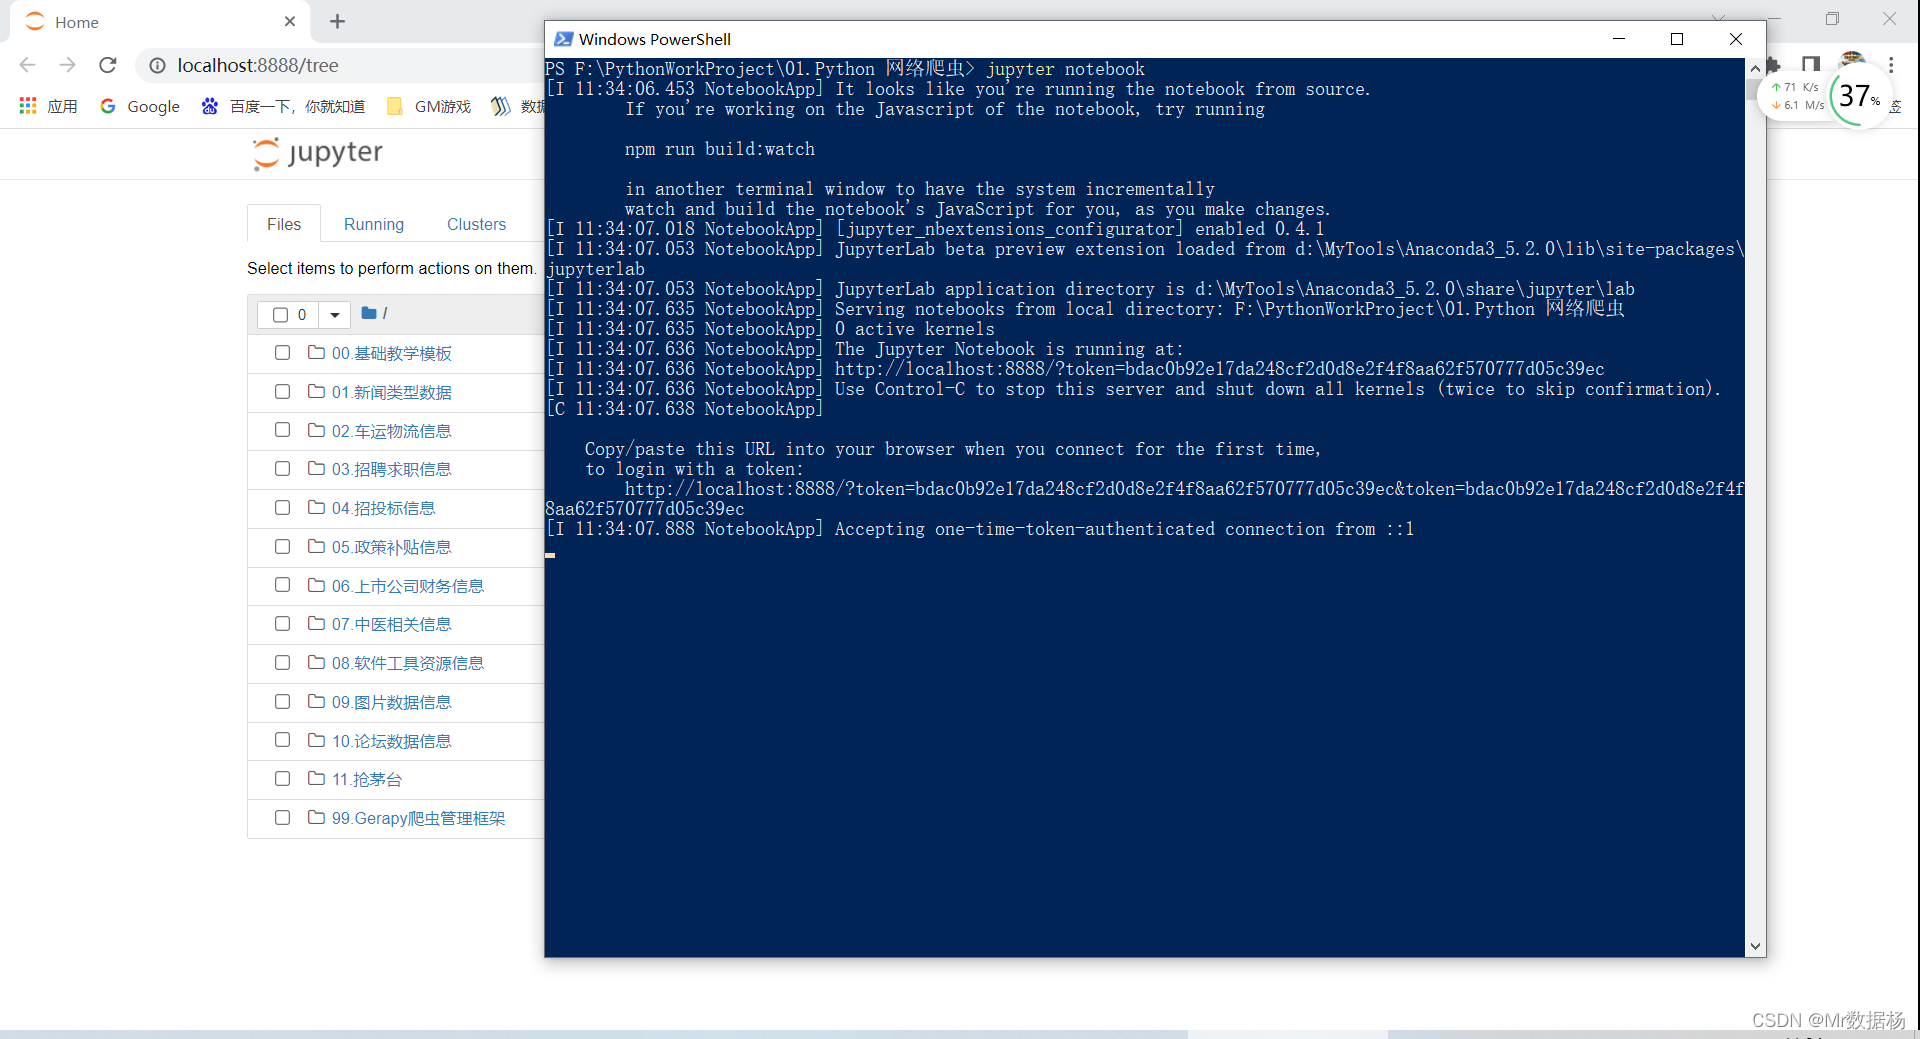Check the 05.政策补贴信息 checkbox
Viewport: 1920px width, 1039px height.
(283, 547)
